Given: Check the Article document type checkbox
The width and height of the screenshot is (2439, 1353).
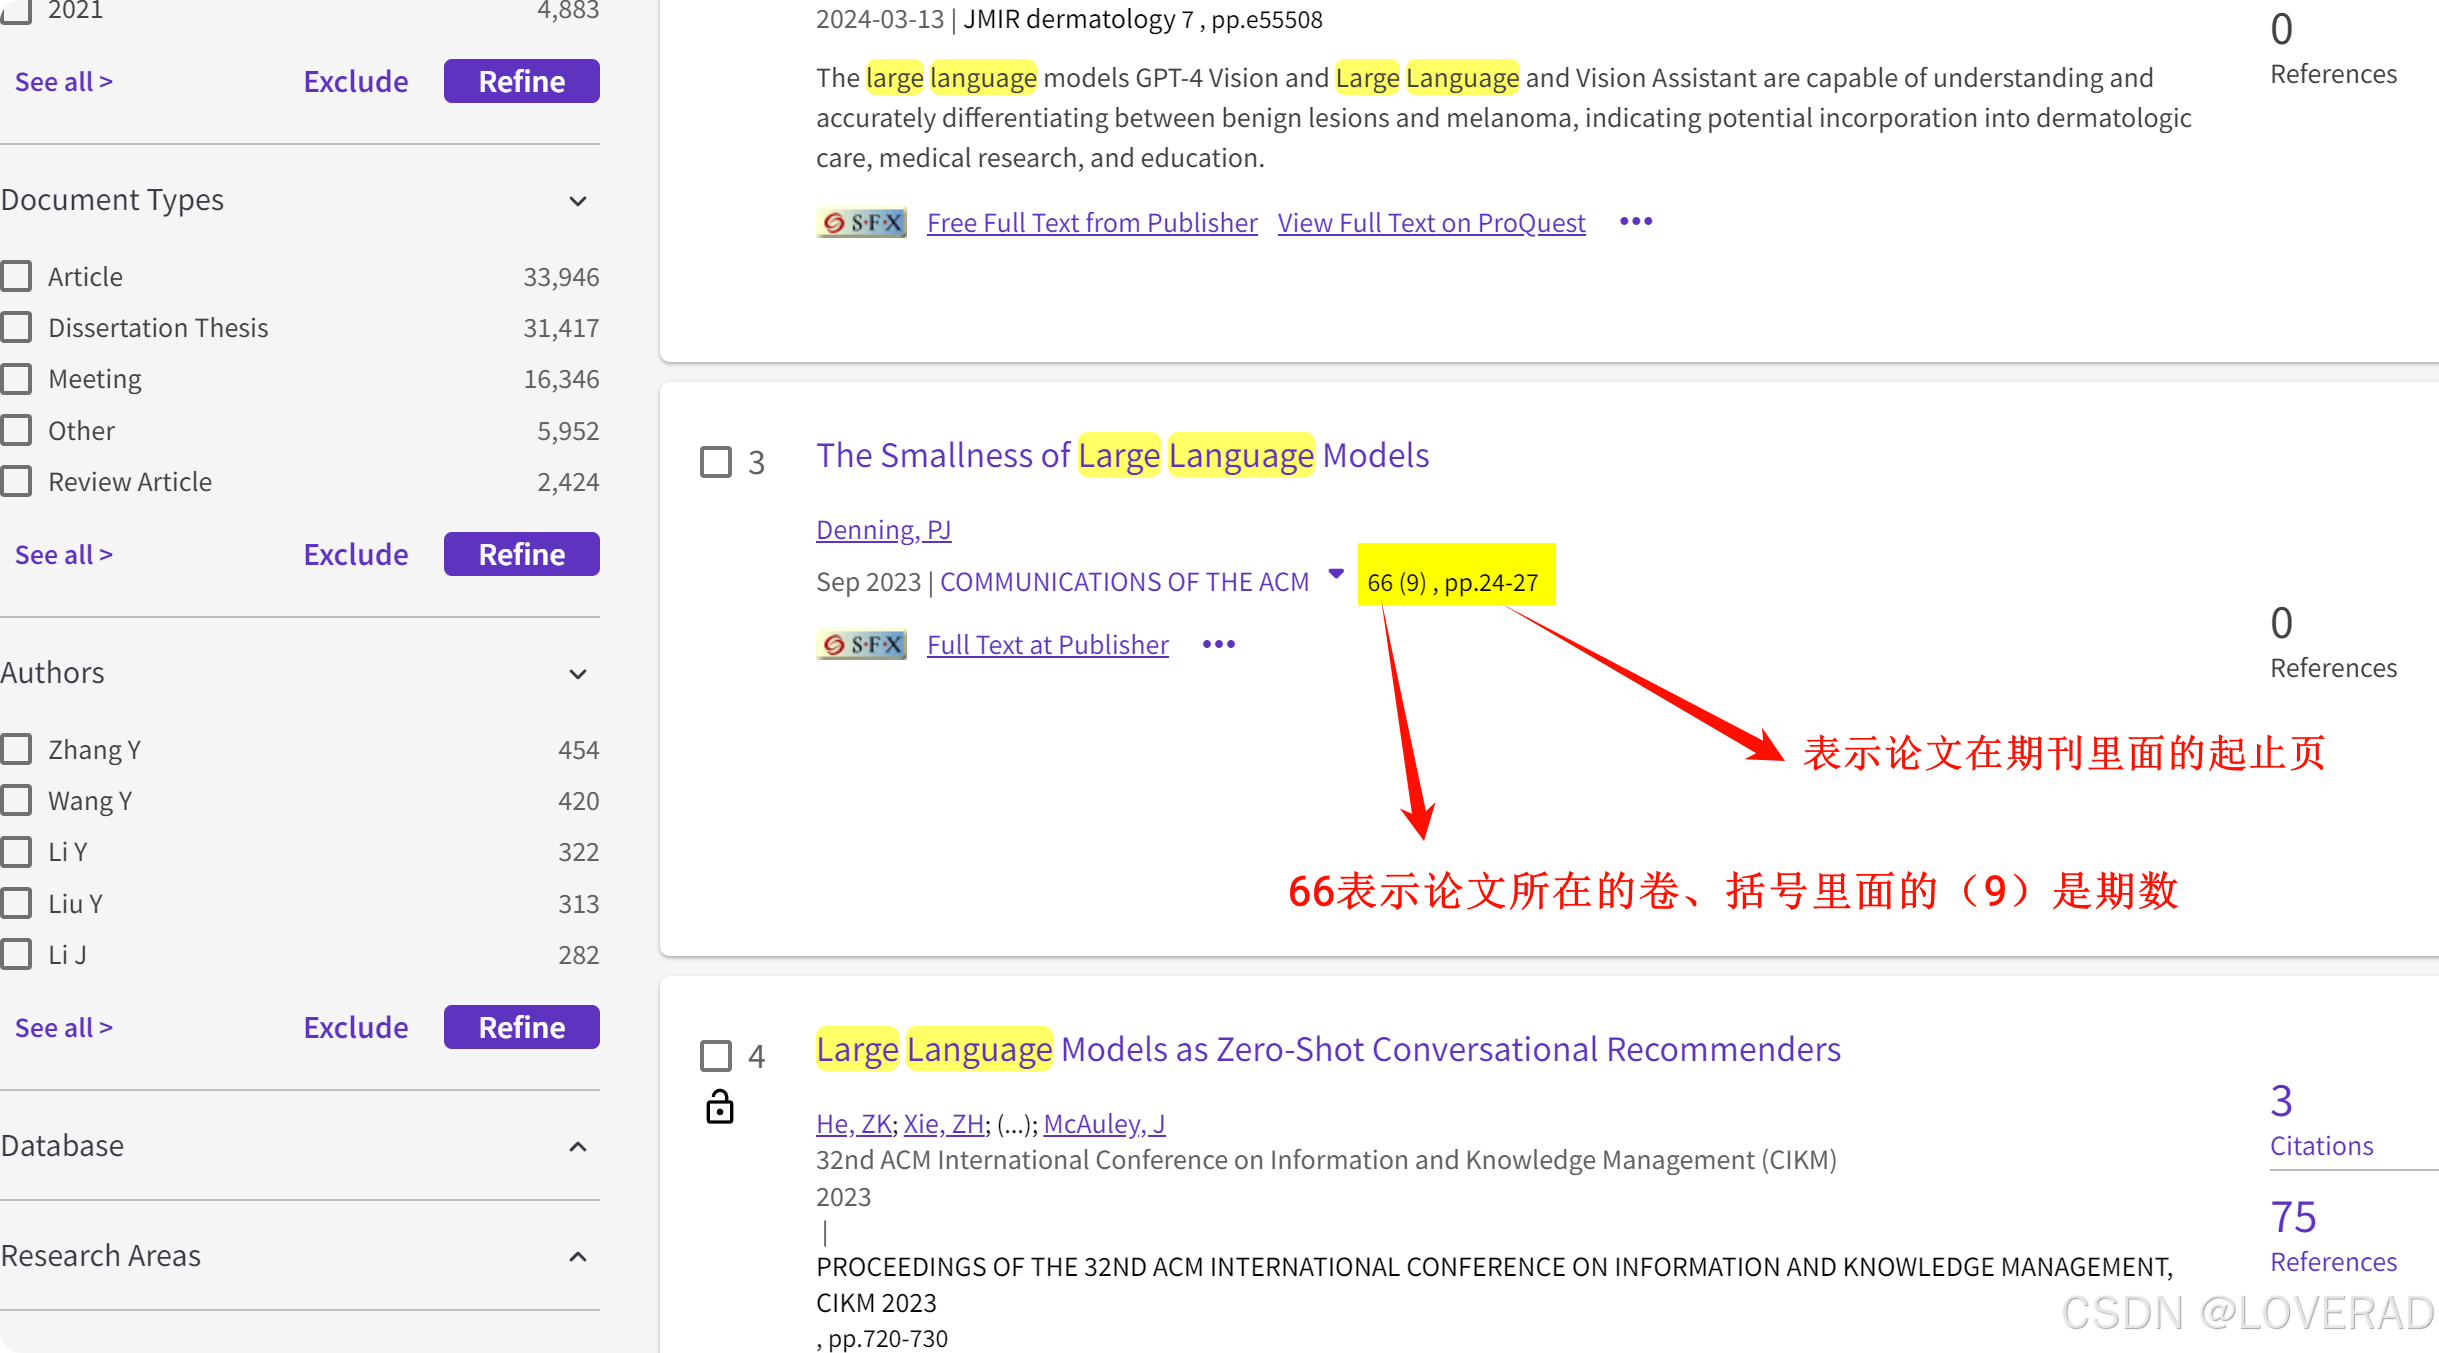Looking at the screenshot, I should tap(17, 276).
